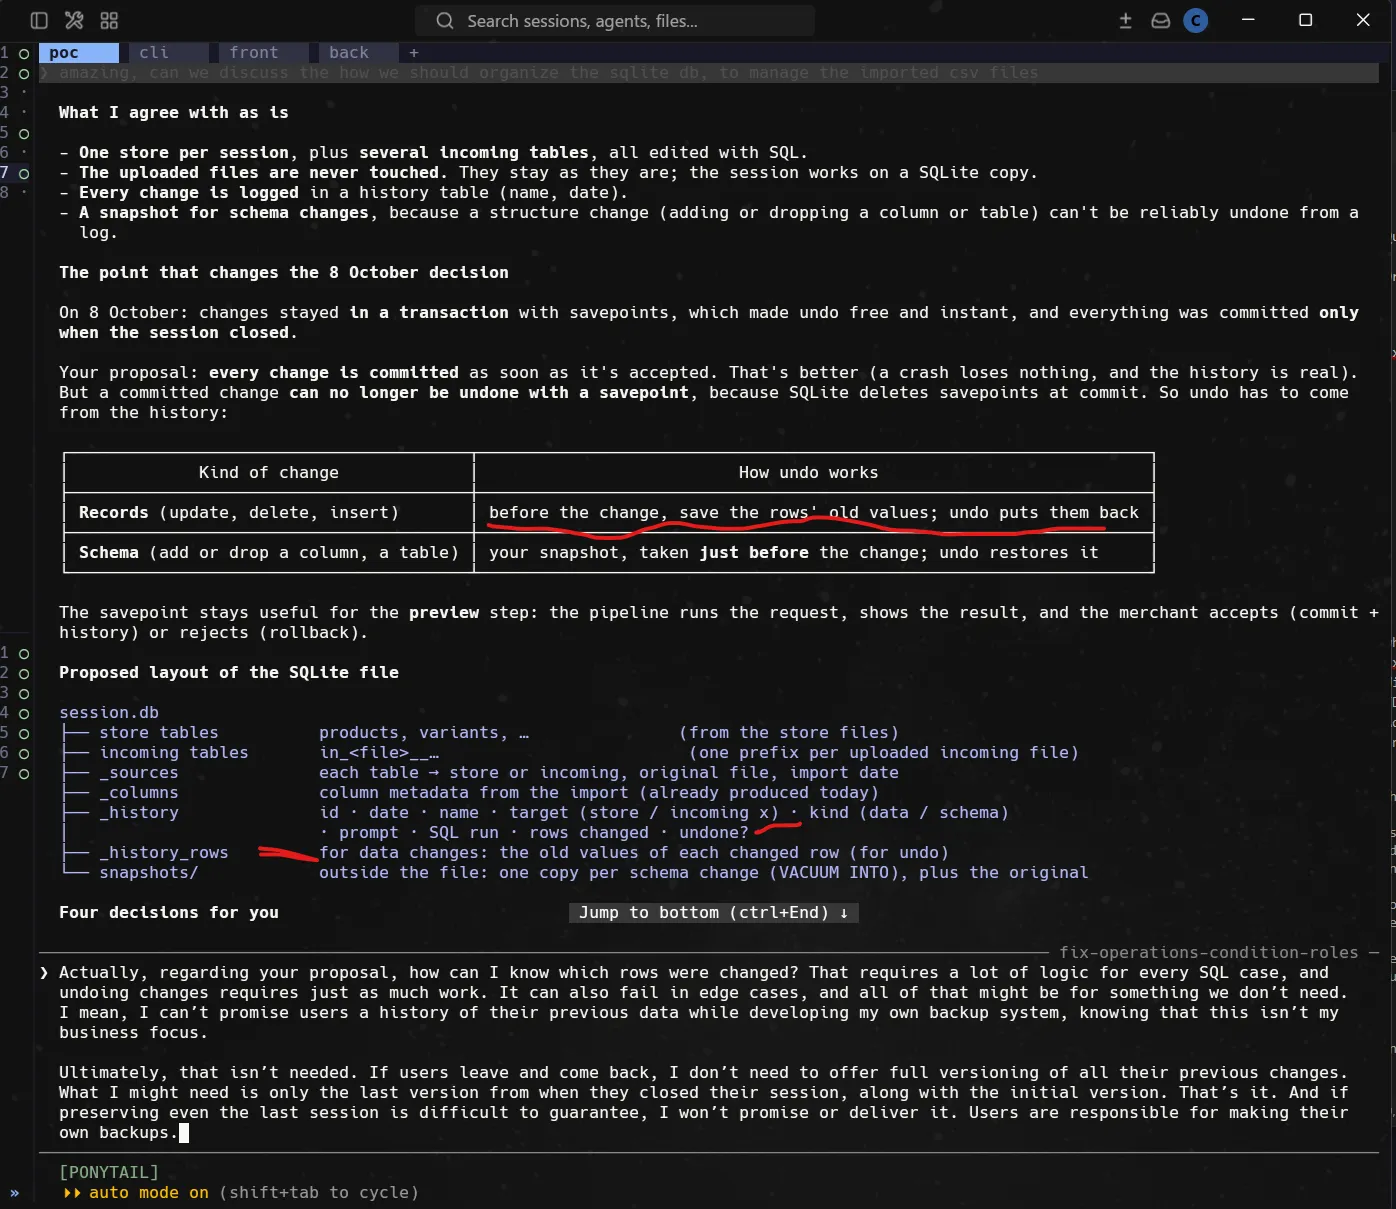This screenshot has height=1209, width=1396.
Task: Click the plus-minus diff icon
Action: point(1125,20)
